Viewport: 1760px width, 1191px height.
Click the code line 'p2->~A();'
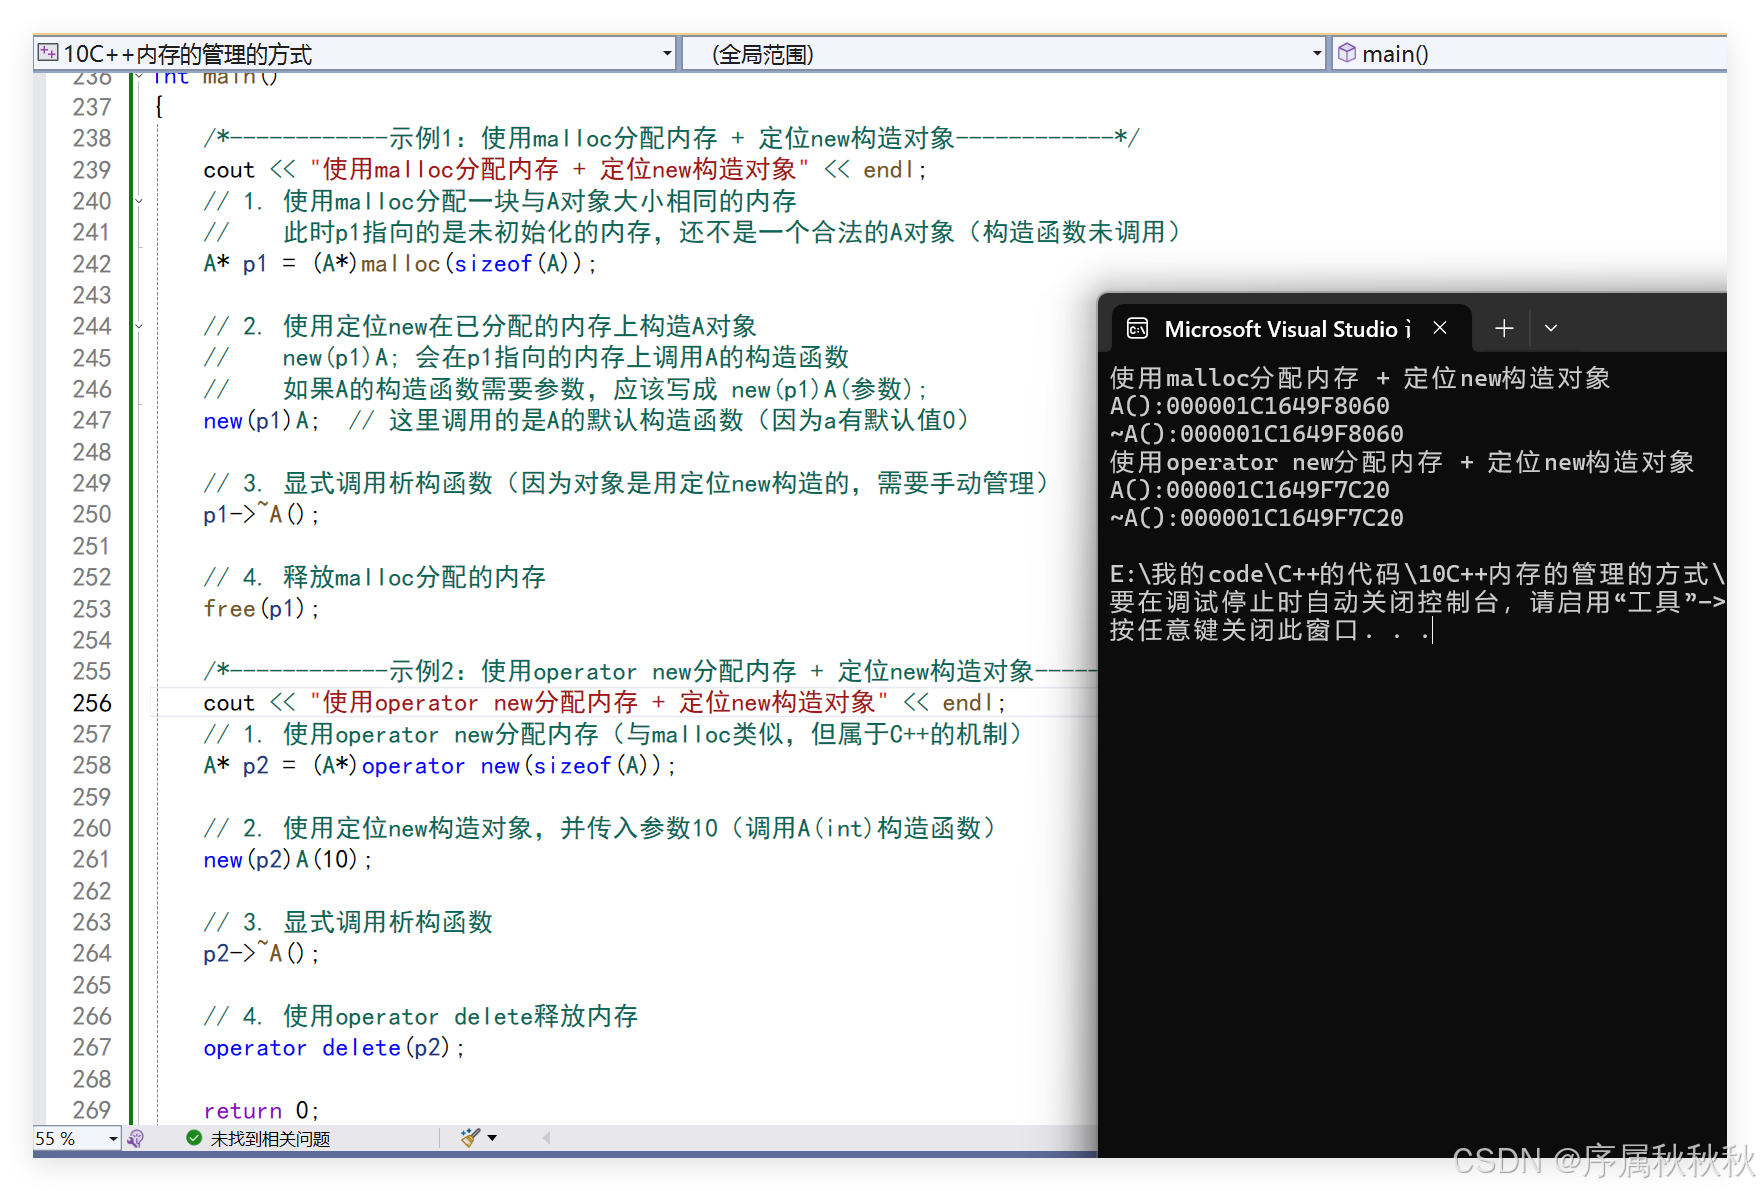tap(261, 954)
